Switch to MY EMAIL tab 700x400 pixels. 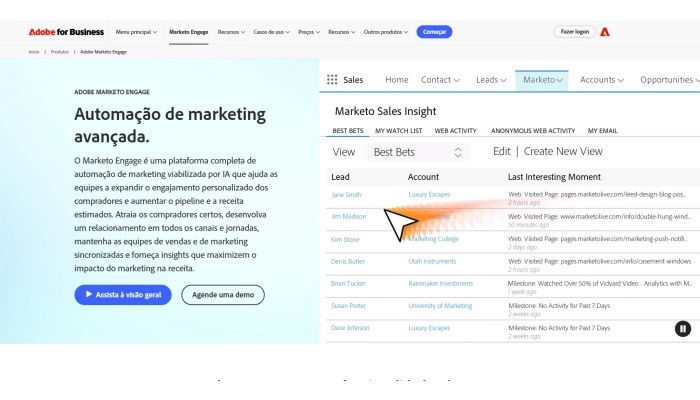click(x=602, y=130)
